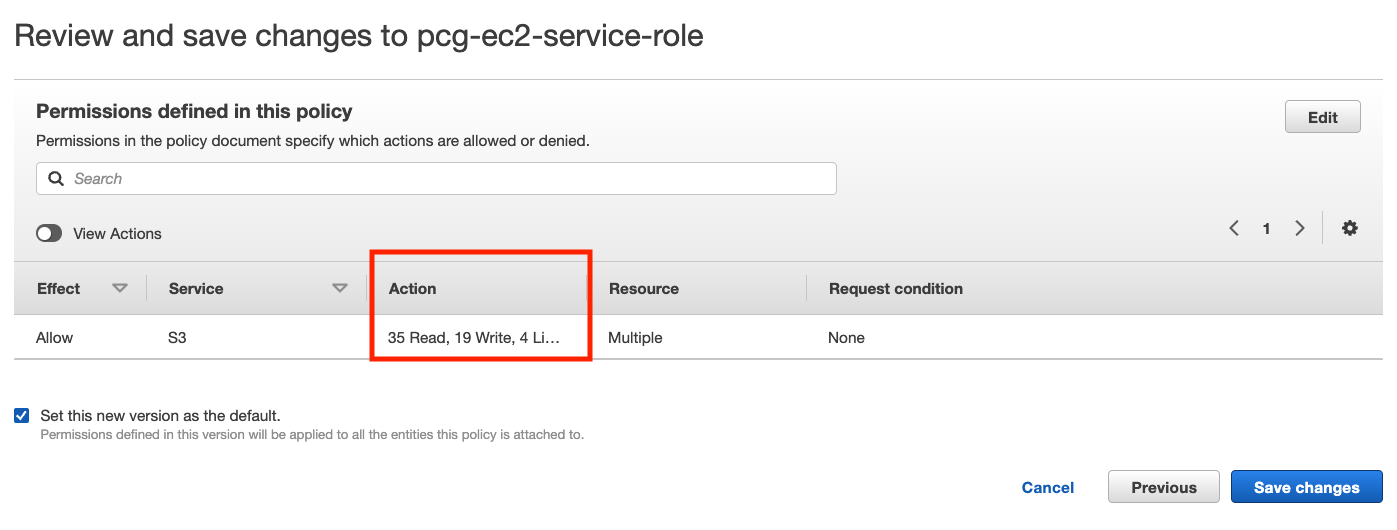Viewport: 1397px width, 530px height.
Task: Select page number 1 in pagination
Action: pyautogui.click(x=1266, y=229)
